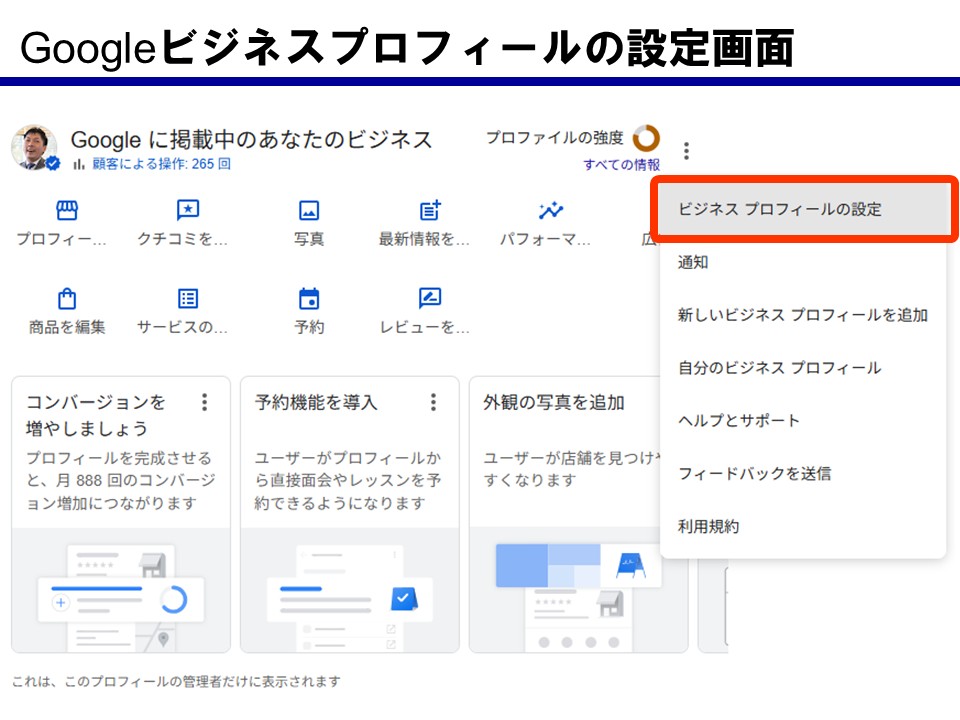Choose フィードバックを送信 menu item
The image size is (960, 720).
click(x=803, y=473)
